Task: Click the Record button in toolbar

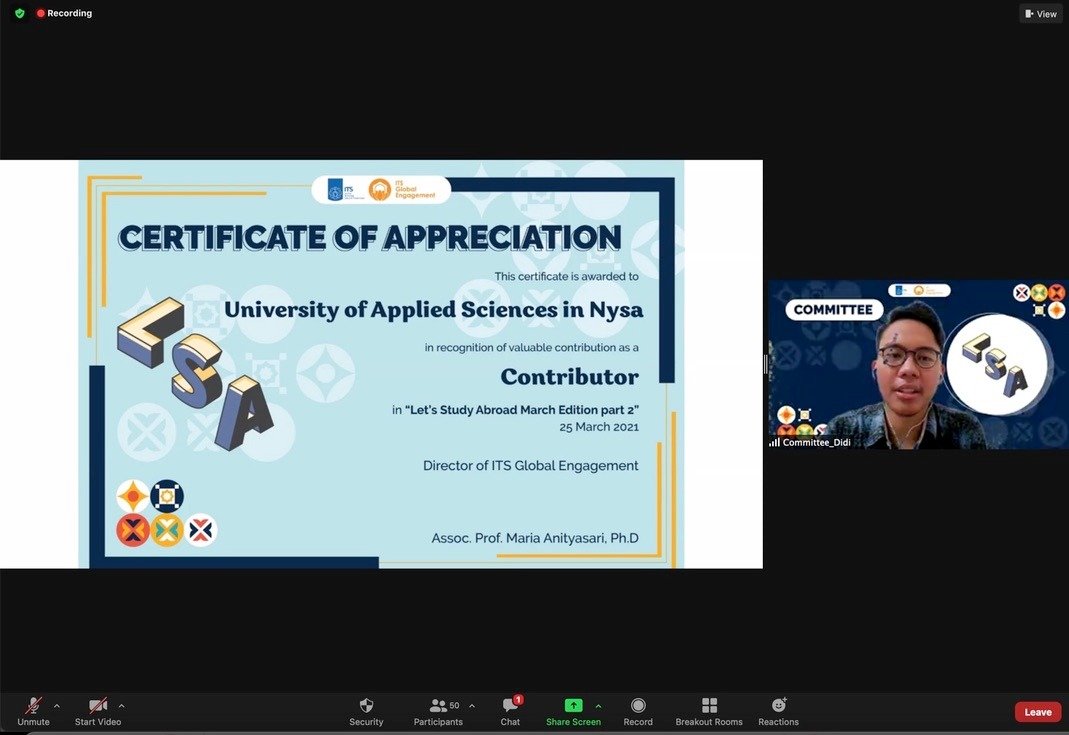Action: click(638, 711)
